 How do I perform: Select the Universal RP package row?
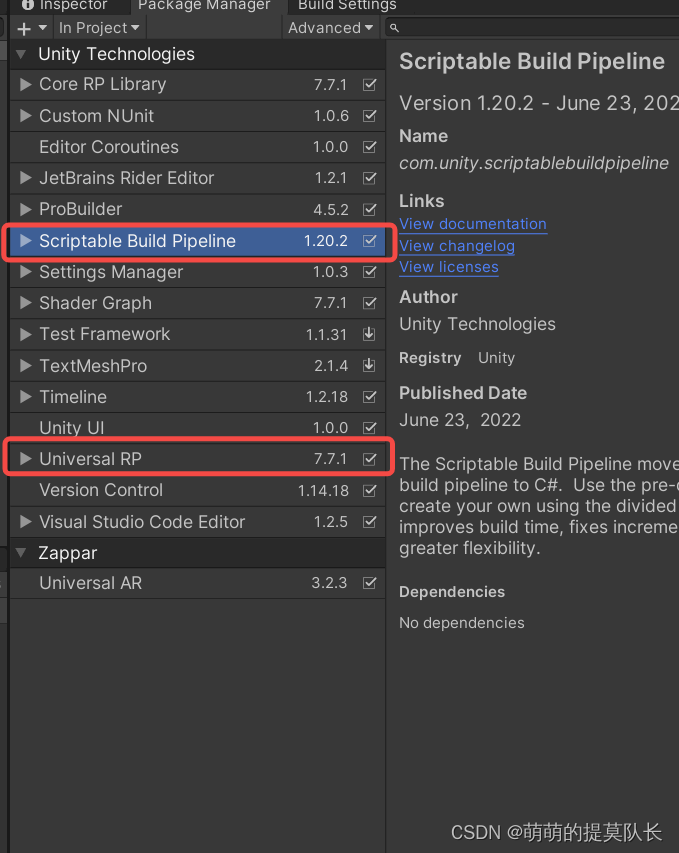[x=197, y=459]
